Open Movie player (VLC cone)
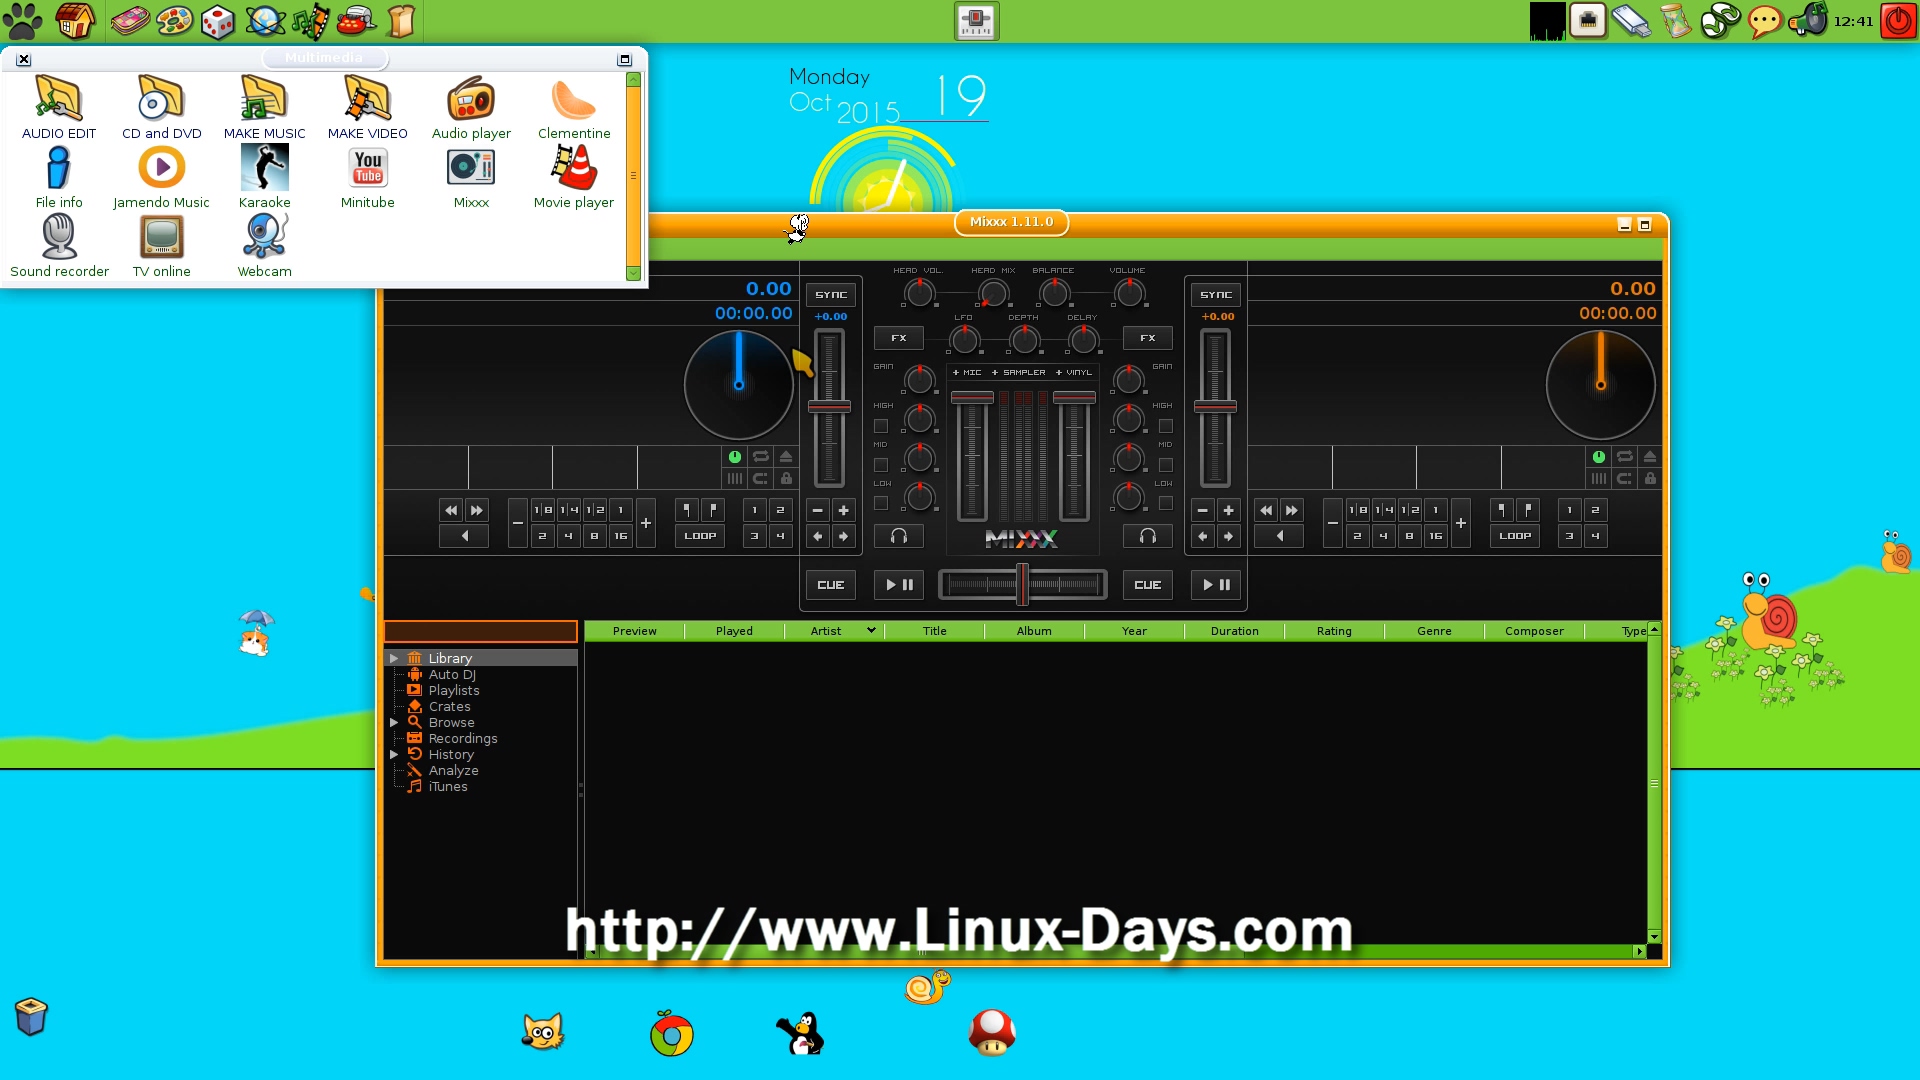This screenshot has width=1920, height=1080. 574,177
